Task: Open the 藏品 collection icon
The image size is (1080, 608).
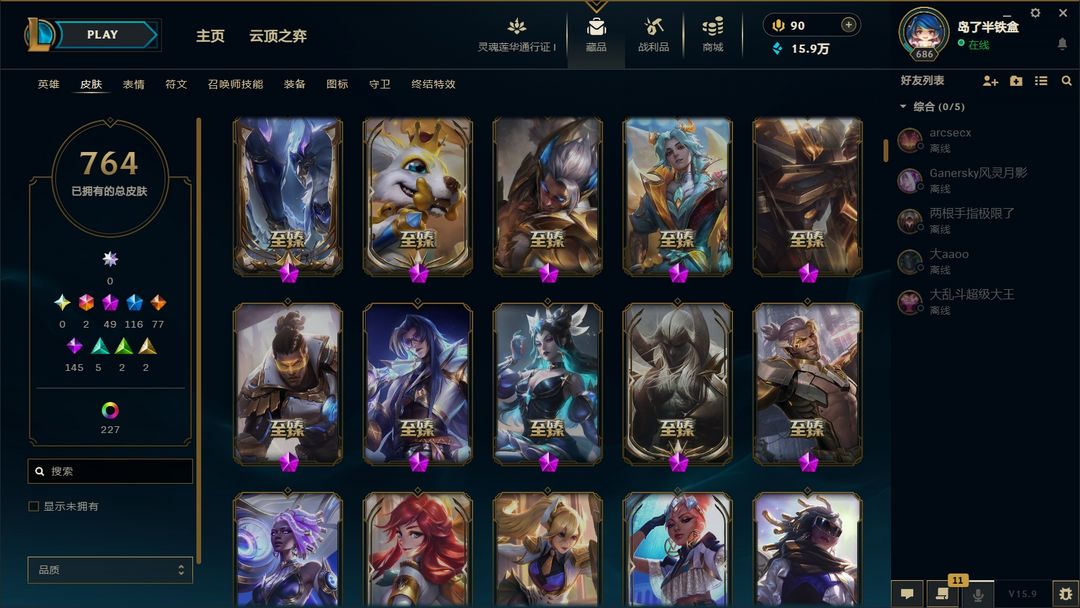Action: (x=596, y=34)
